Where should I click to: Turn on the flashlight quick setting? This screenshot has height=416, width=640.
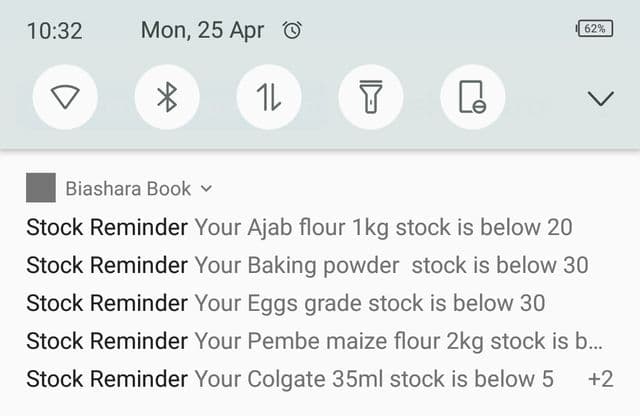tap(371, 97)
